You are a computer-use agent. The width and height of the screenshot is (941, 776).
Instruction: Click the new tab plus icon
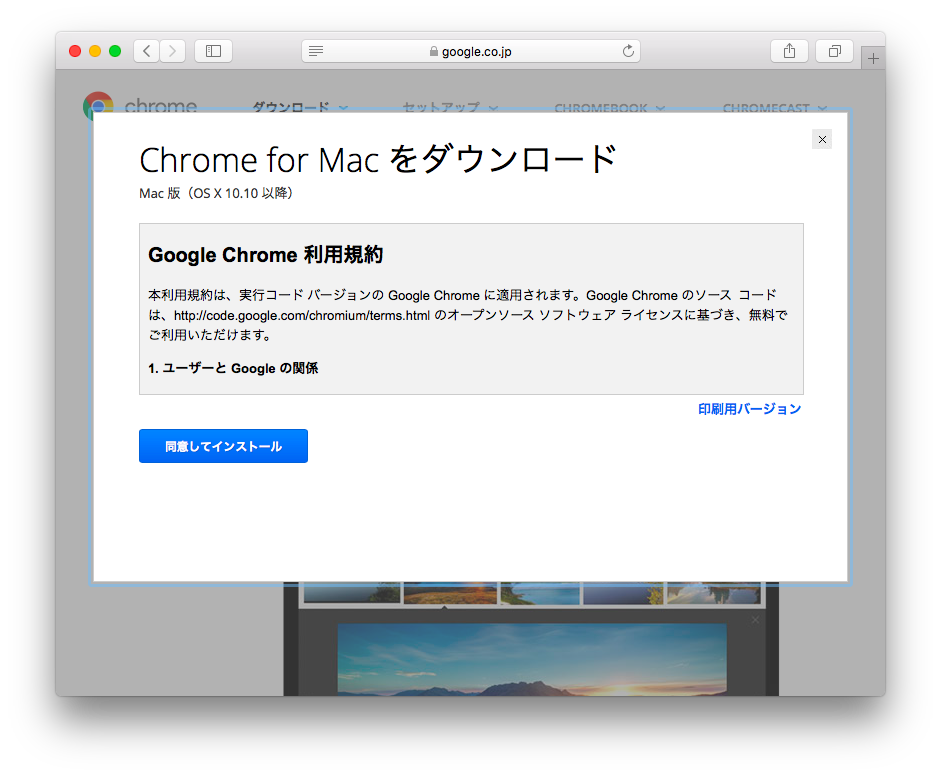[873, 57]
